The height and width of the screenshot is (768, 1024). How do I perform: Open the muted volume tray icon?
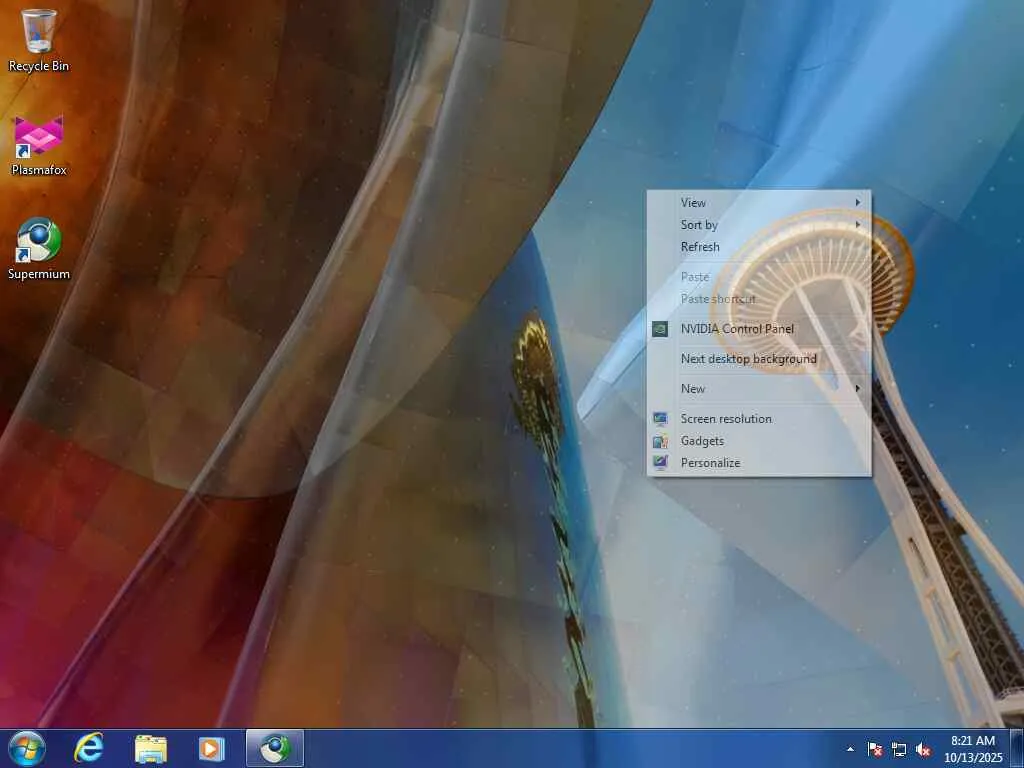pos(923,749)
